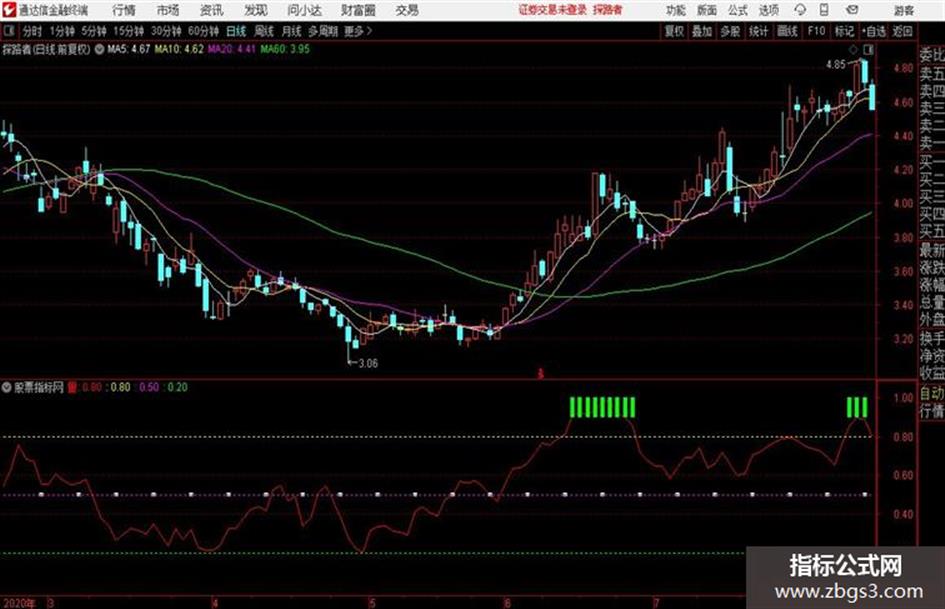Open the F10 company info button

click(817, 31)
